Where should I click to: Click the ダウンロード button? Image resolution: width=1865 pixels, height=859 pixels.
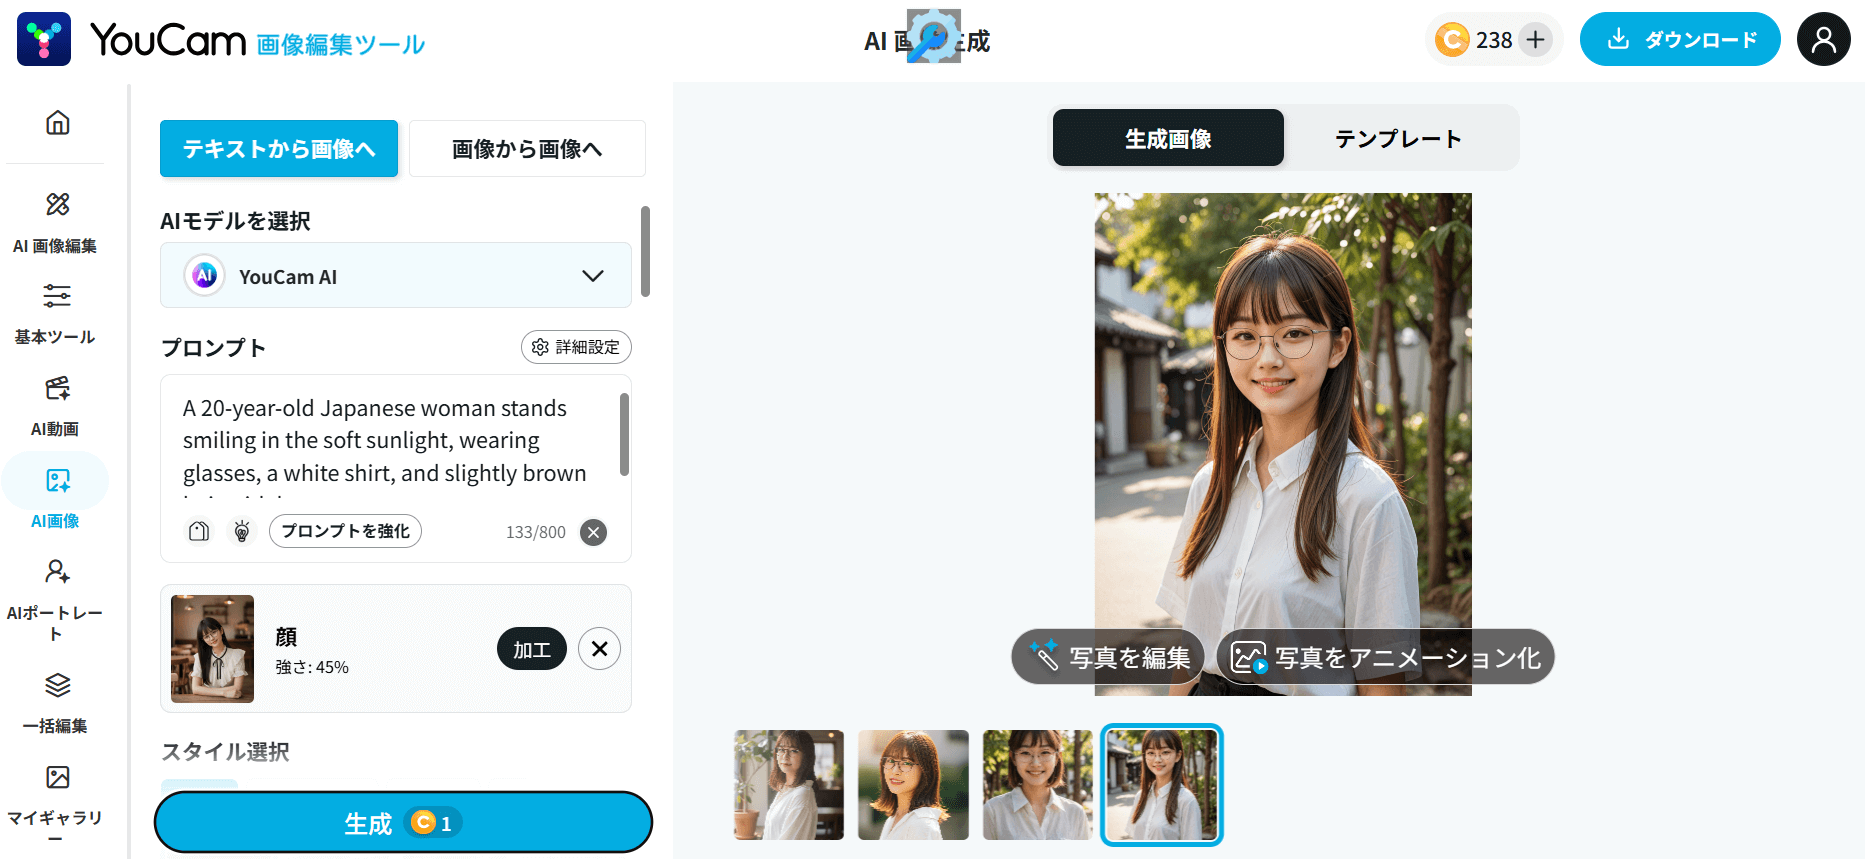click(1680, 39)
